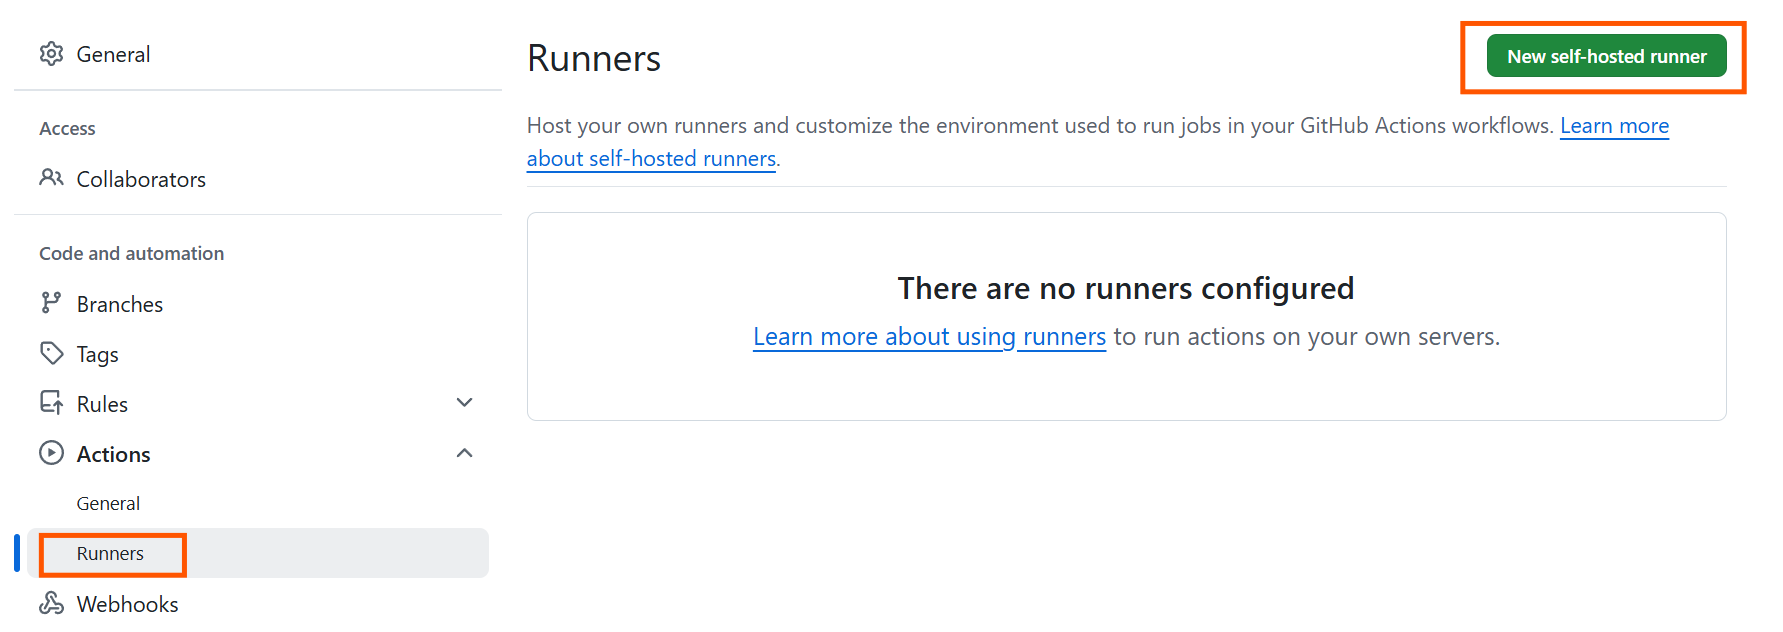This screenshot has height=632, width=1783.
Task: Click the Branches git-branch icon
Action: coord(51,303)
